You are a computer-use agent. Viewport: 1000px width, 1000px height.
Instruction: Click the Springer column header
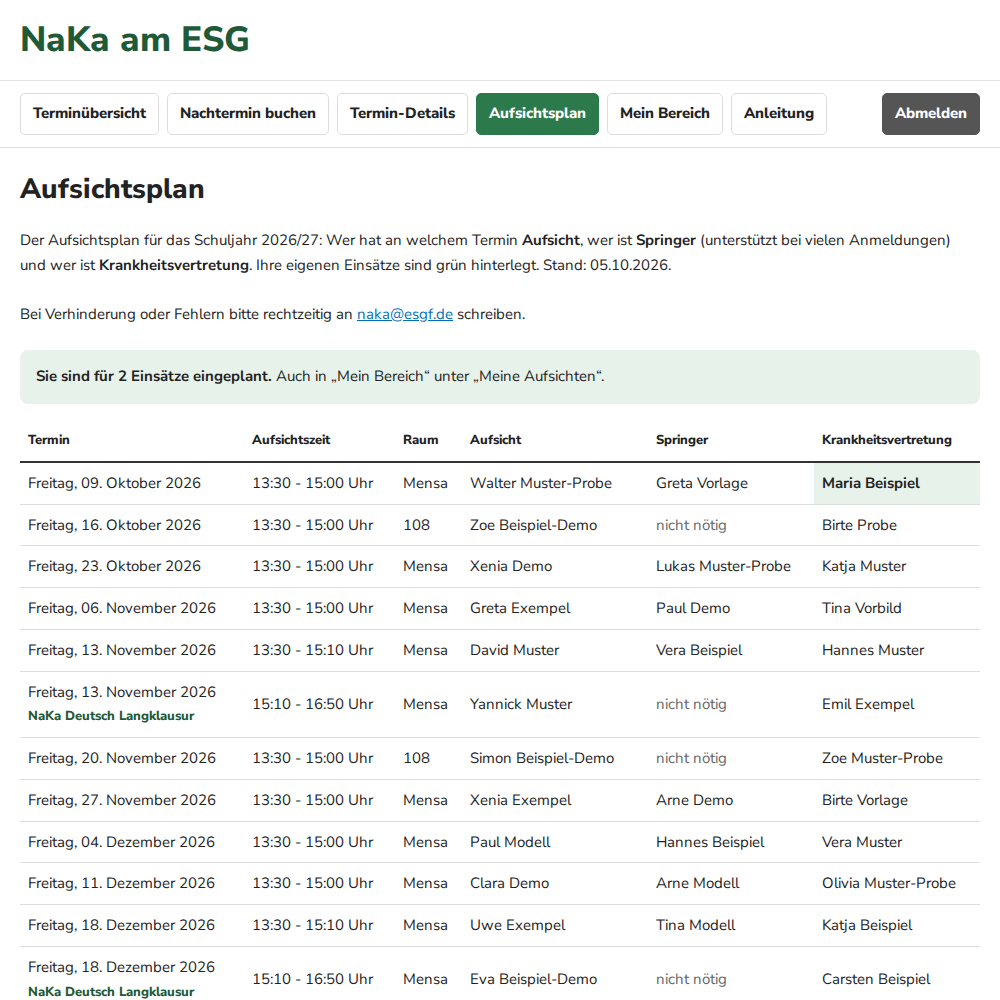pos(682,439)
